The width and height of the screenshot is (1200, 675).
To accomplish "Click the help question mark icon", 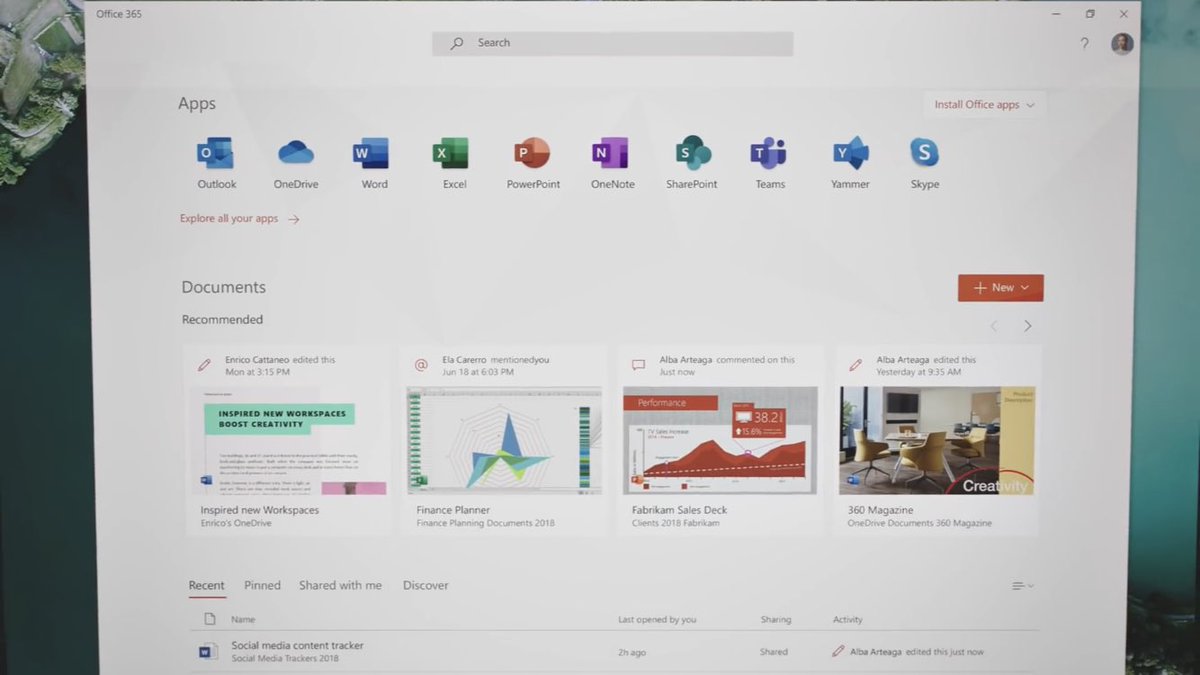I will click(1084, 44).
